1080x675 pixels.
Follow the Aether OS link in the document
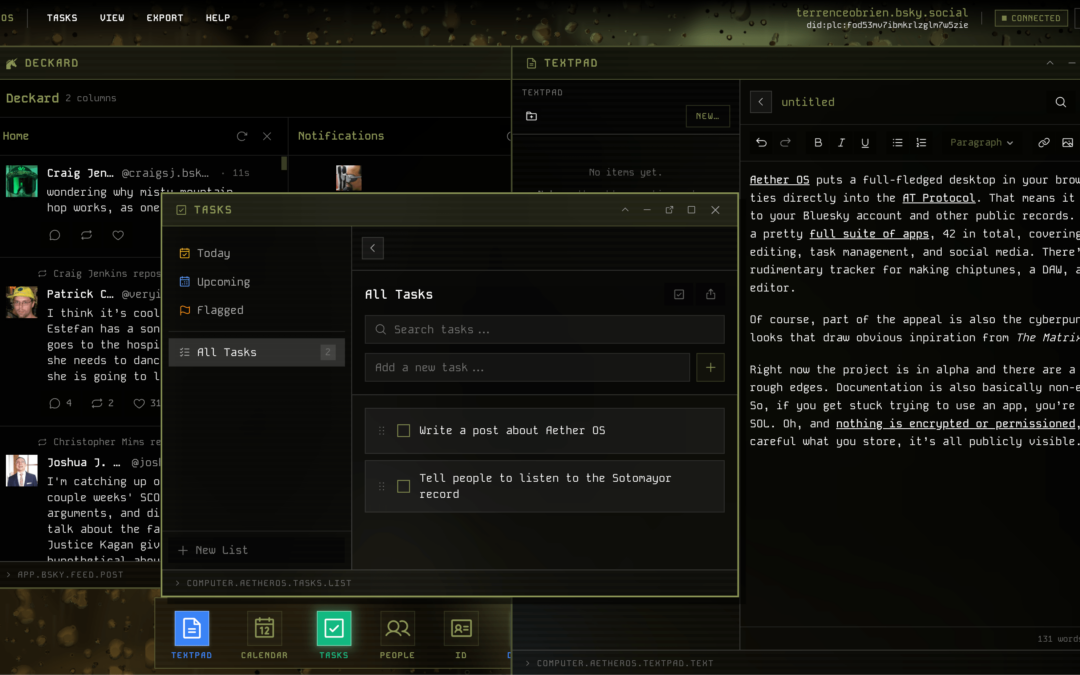(x=780, y=179)
